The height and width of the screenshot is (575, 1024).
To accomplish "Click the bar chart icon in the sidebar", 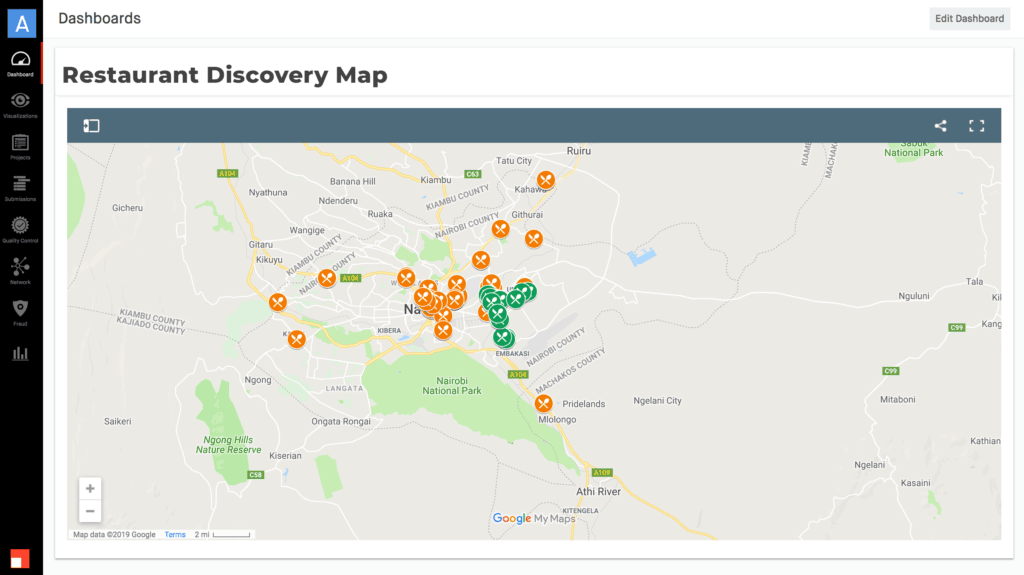I will click(x=20, y=353).
